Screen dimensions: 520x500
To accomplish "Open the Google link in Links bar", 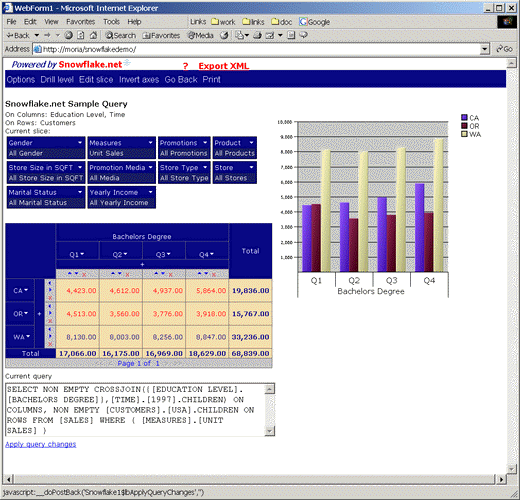I will [314, 22].
